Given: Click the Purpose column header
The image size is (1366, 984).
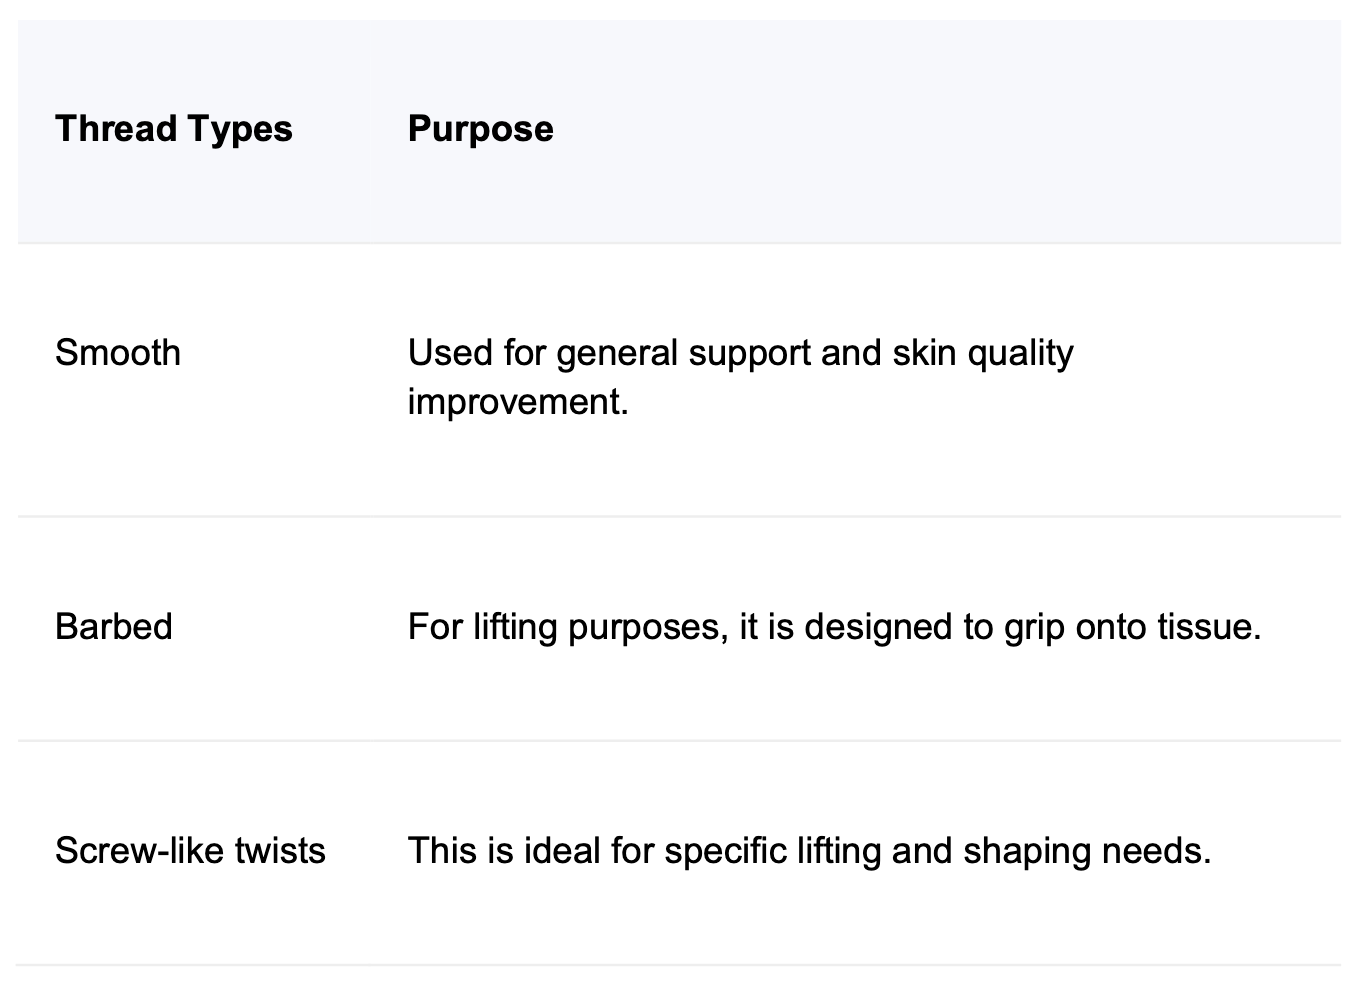Looking at the screenshot, I should [x=480, y=129].
